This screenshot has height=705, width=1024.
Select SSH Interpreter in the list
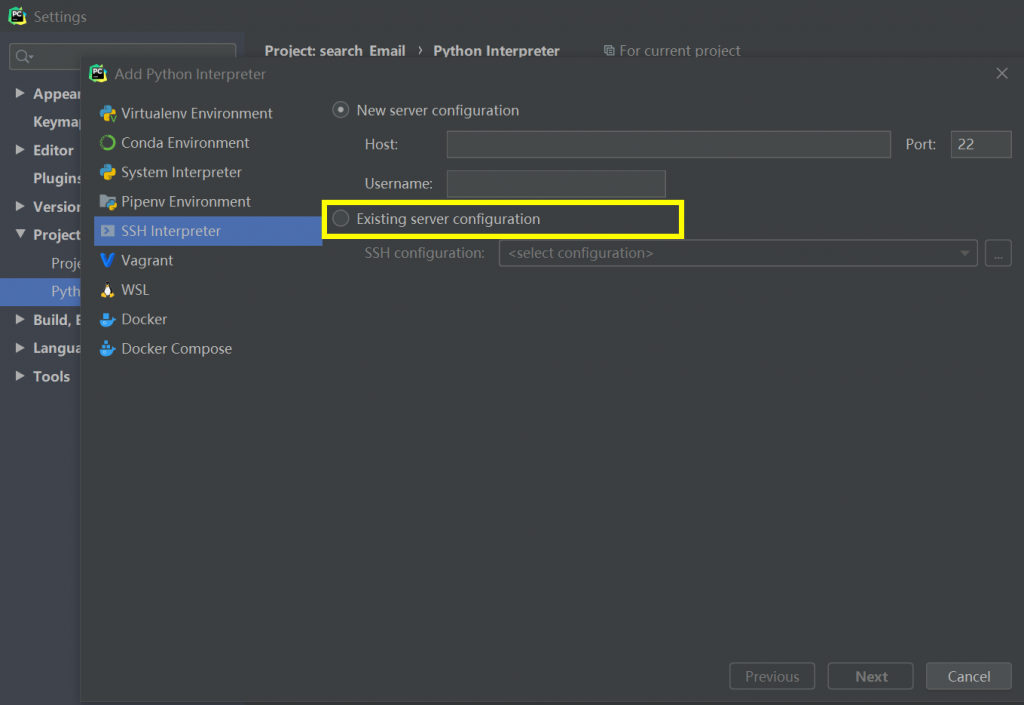coord(208,231)
